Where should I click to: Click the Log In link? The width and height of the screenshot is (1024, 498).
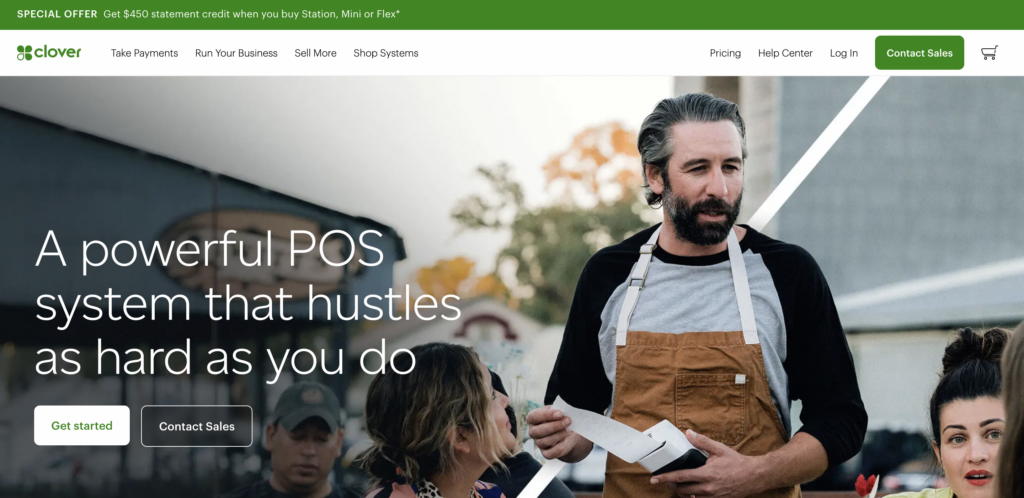(844, 54)
